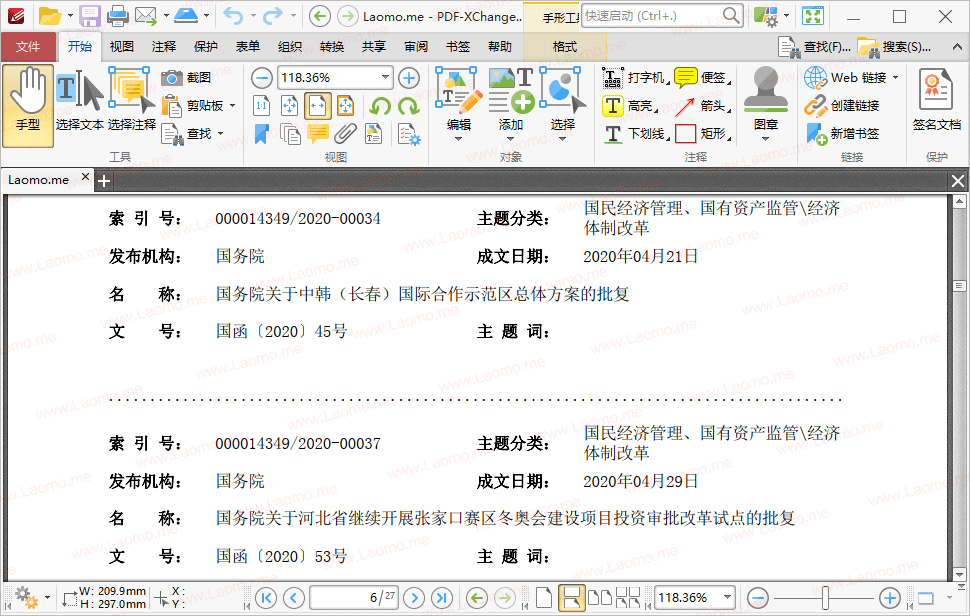970x616 pixels.
Task: Click the Sign Document (签名文档) icon
Action: 936,100
